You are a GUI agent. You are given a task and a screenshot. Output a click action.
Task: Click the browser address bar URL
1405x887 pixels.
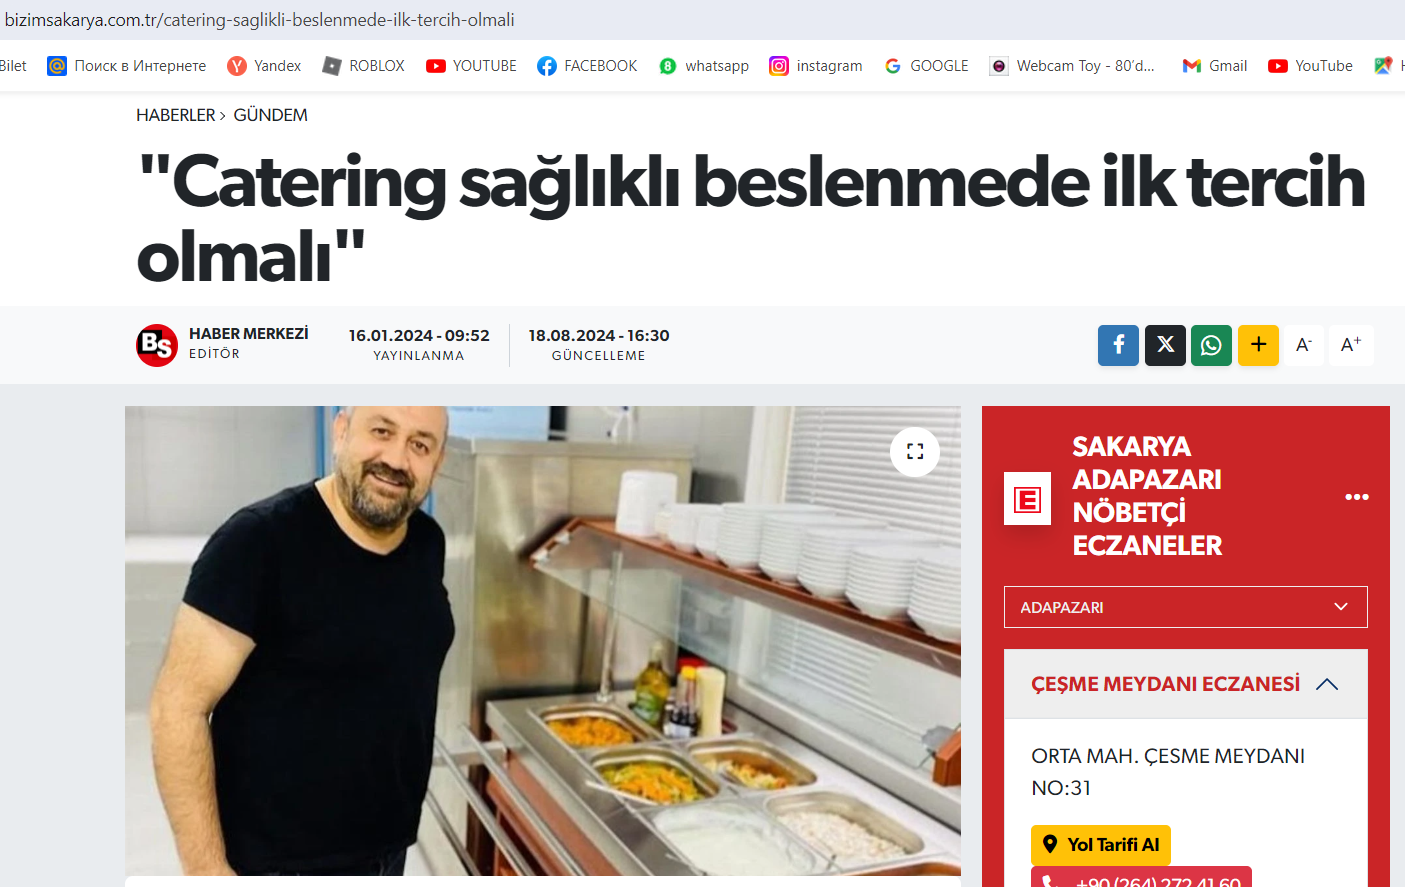pos(259,20)
